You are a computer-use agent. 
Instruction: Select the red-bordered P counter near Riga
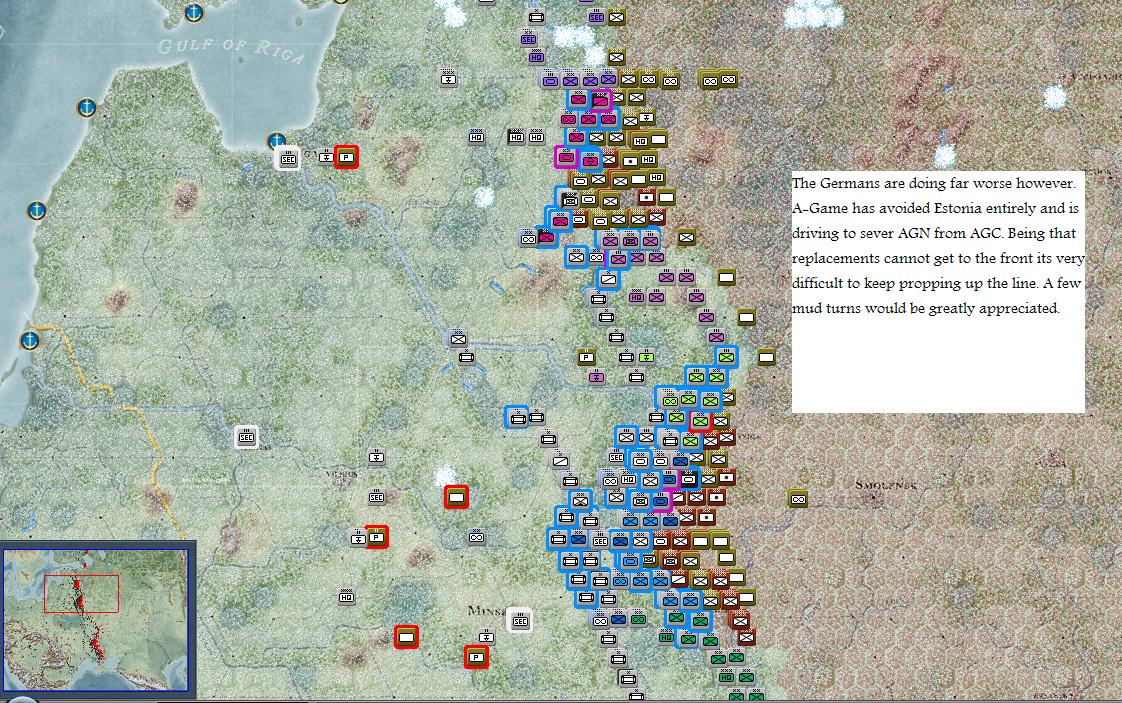pyautogui.click(x=346, y=157)
